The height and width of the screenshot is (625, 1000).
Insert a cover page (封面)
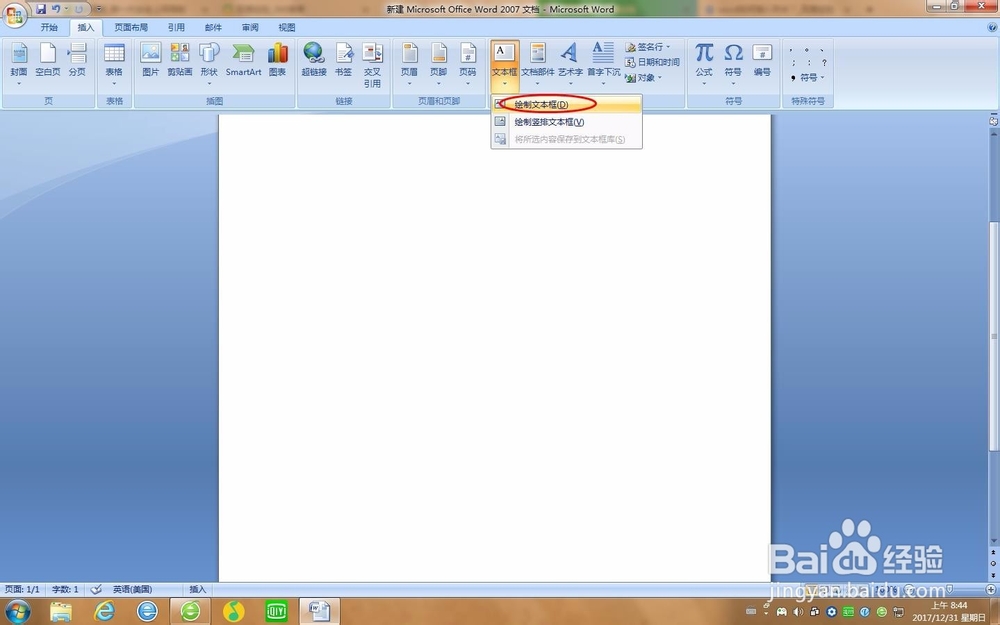pyautogui.click(x=19, y=64)
